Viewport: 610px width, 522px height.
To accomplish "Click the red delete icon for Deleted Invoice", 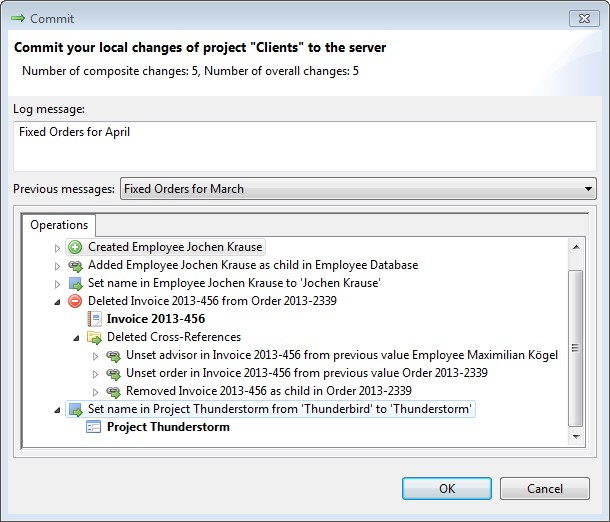I will click(x=75, y=301).
